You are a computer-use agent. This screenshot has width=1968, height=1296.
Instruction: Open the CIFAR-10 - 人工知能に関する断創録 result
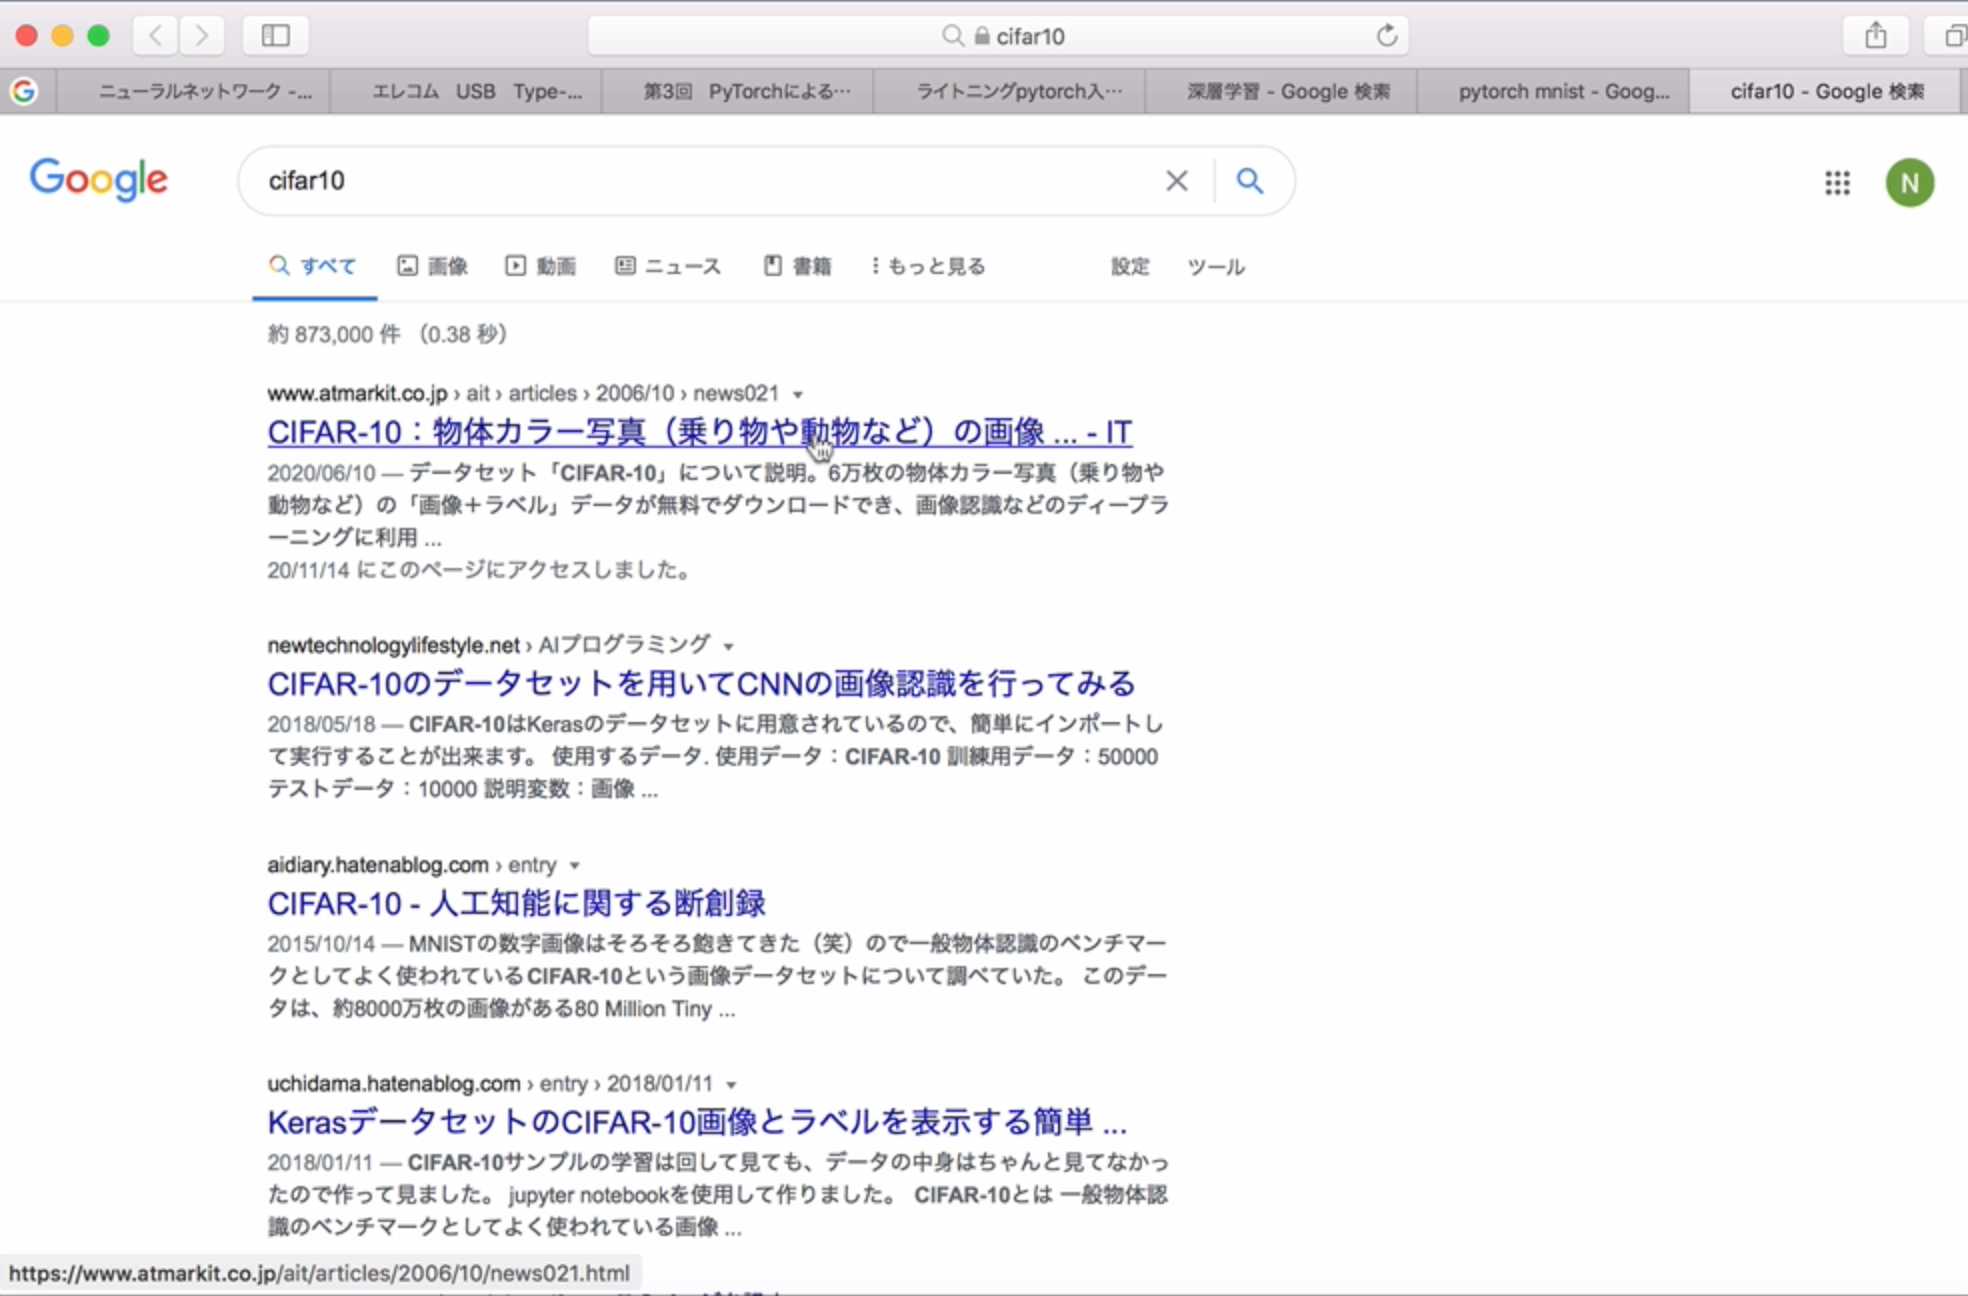pyautogui.click(x=516, y=904)
